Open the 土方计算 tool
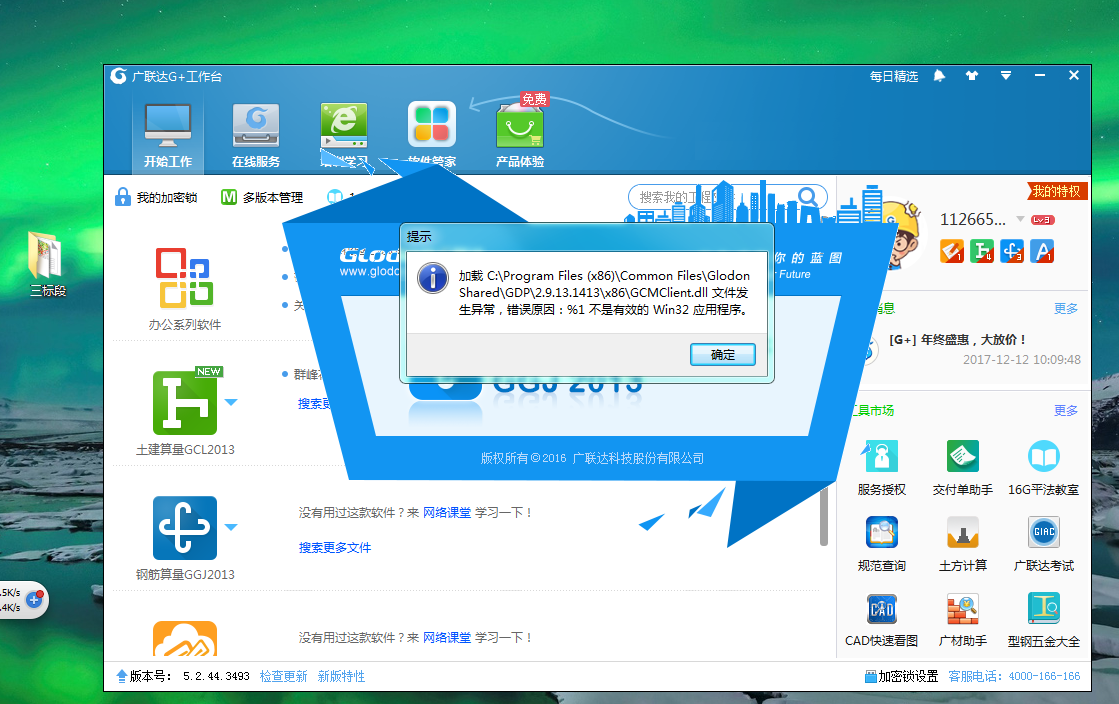This screenshot has width=1119, height=704. pyautogui.click(x=963, y=544)
